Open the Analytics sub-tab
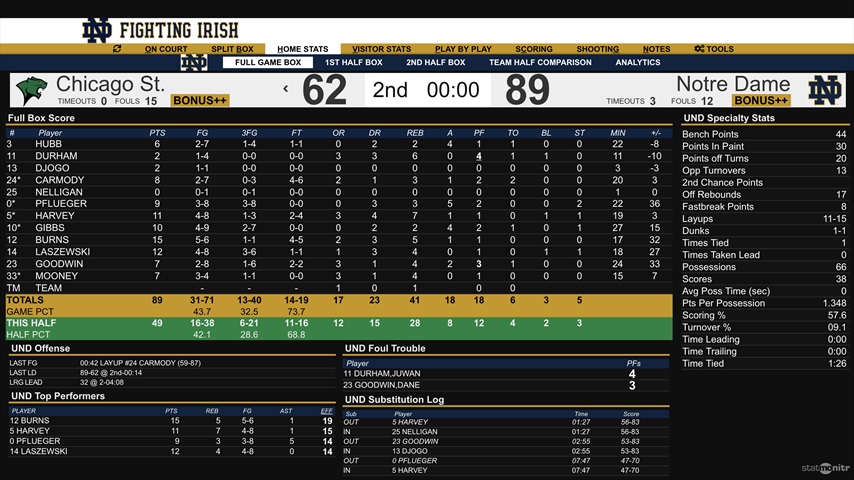 [x=637, y=63]
